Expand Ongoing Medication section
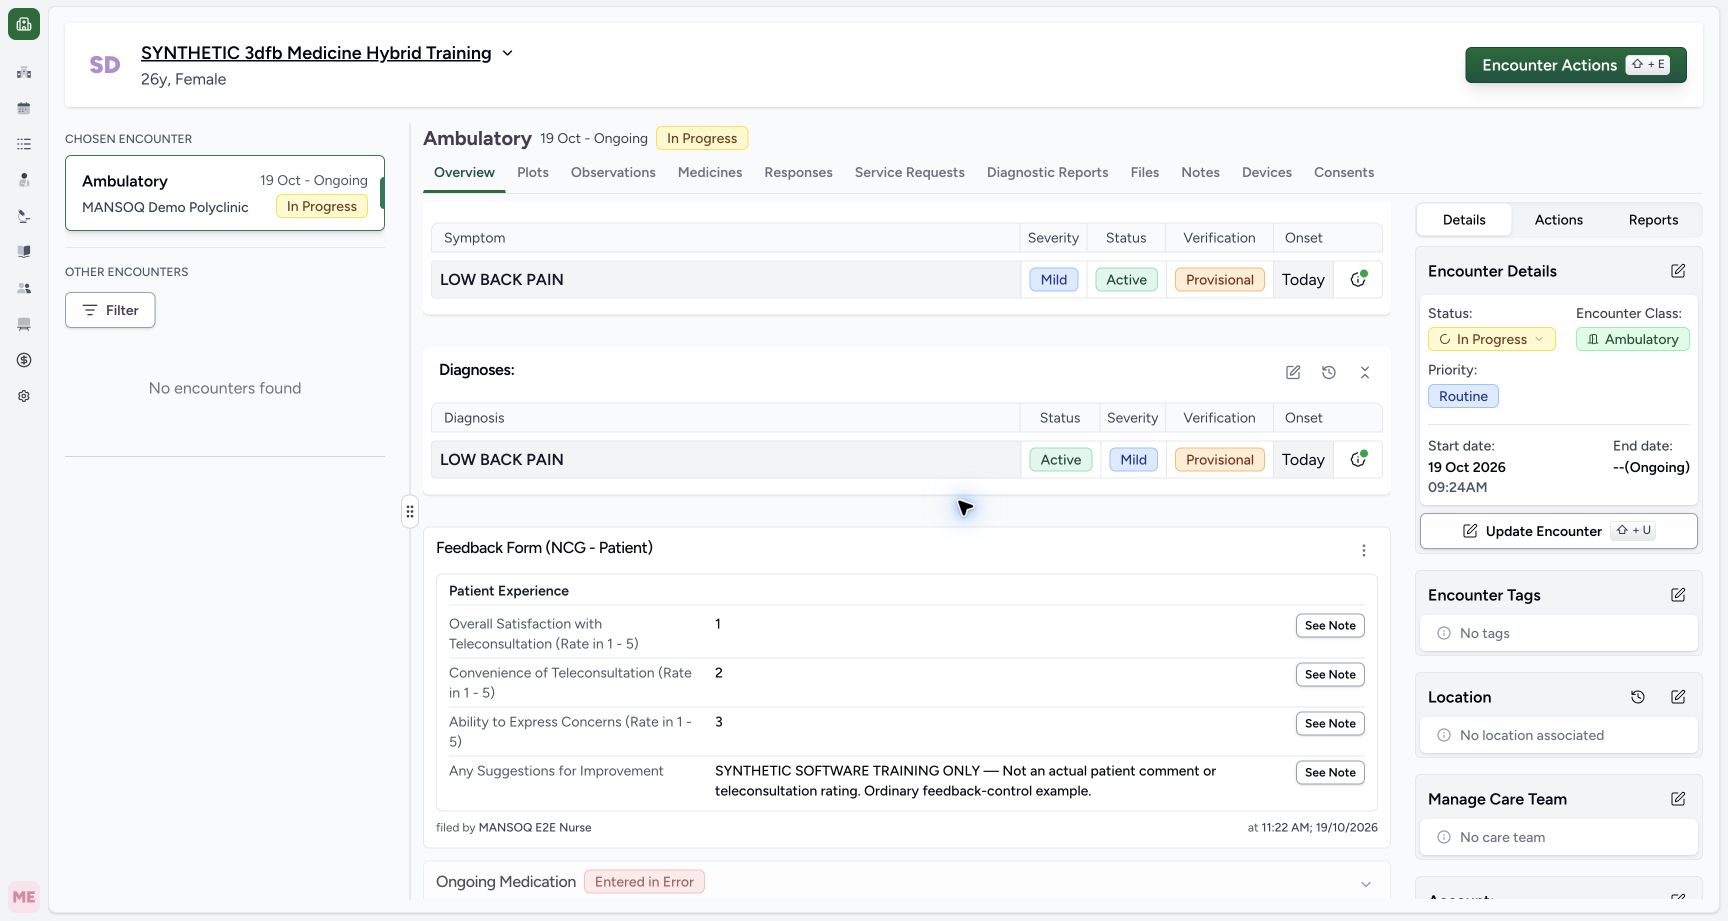Image resolution: width=1728 pixels, height=921 pixels. click(x=1366, y=884)
